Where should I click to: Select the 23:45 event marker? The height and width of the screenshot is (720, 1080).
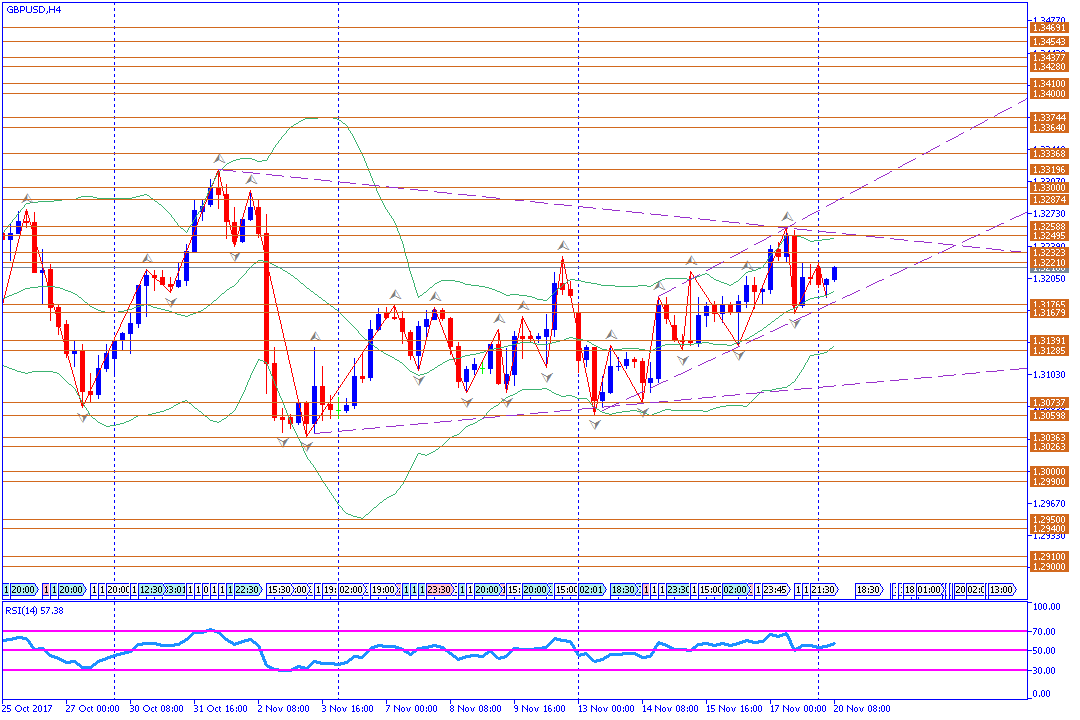(x=776, y=590)
